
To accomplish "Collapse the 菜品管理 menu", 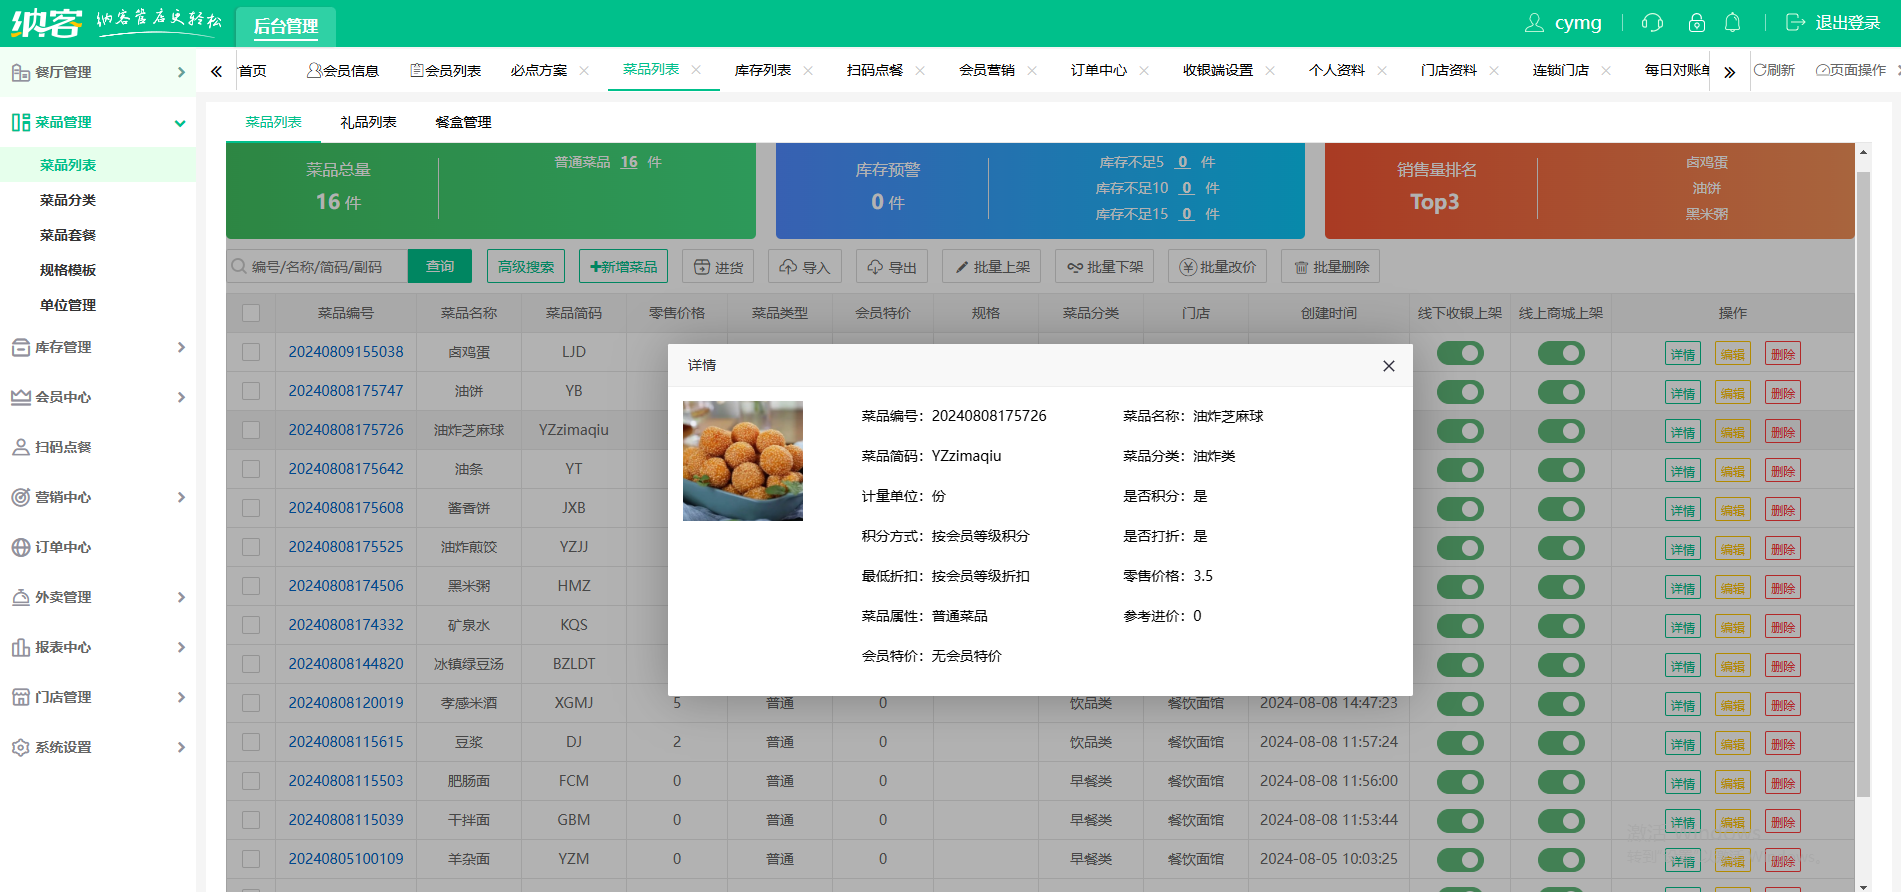I will 180,123.
